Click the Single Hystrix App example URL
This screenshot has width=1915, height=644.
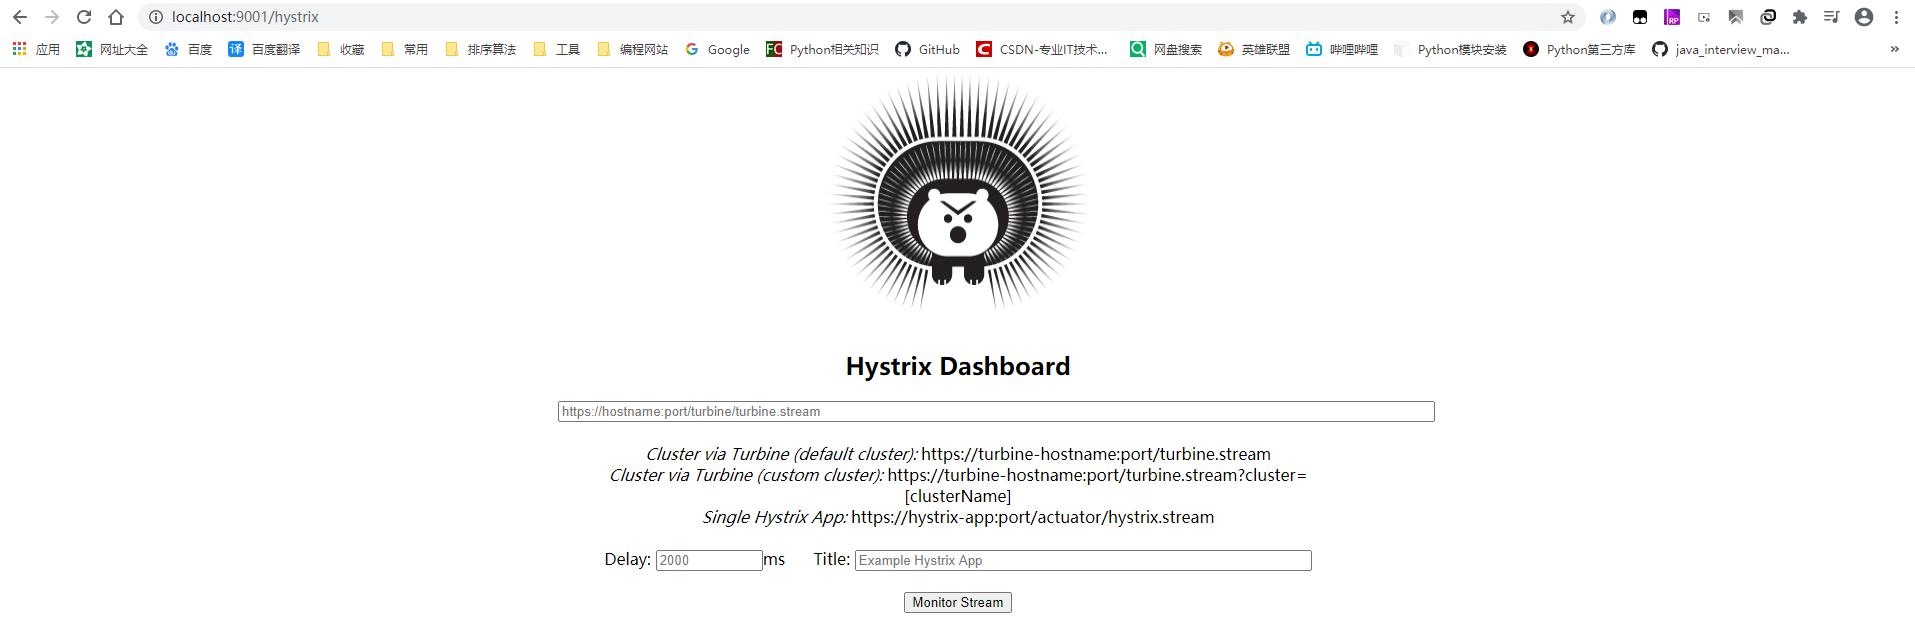pos(1033,517)
